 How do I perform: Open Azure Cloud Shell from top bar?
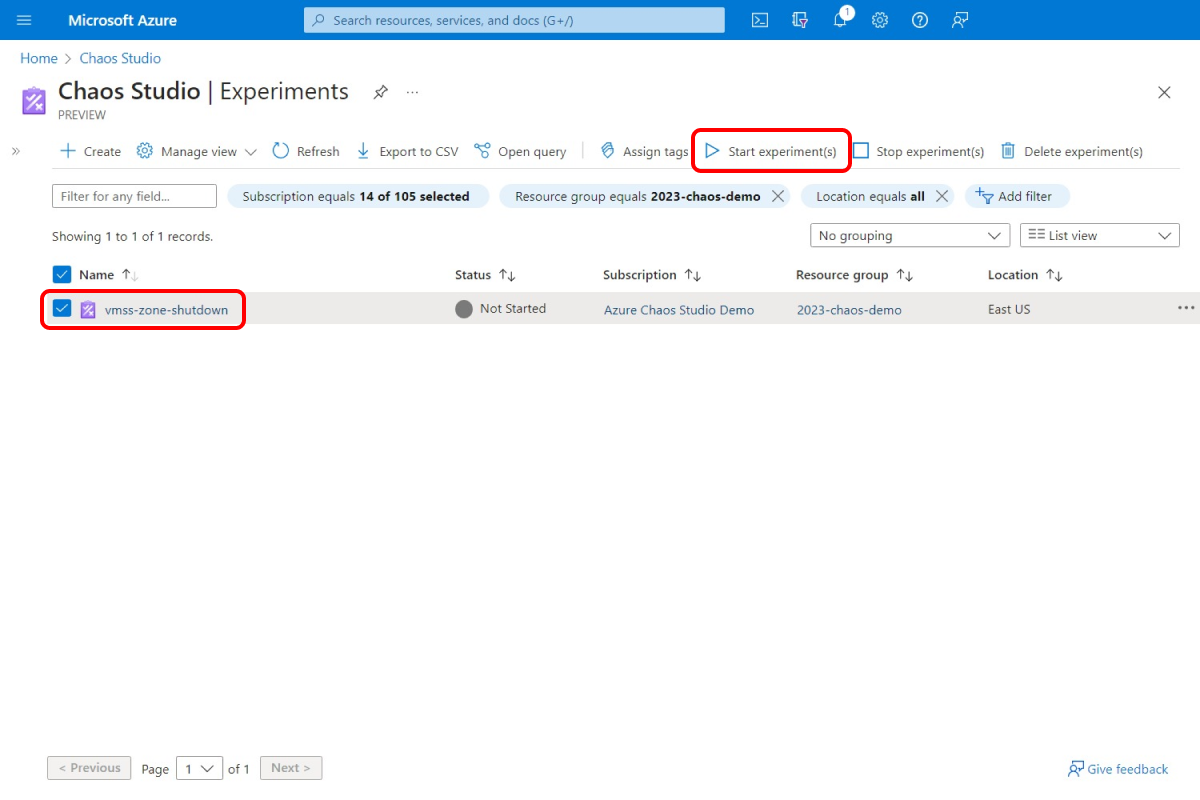[759, 20]
